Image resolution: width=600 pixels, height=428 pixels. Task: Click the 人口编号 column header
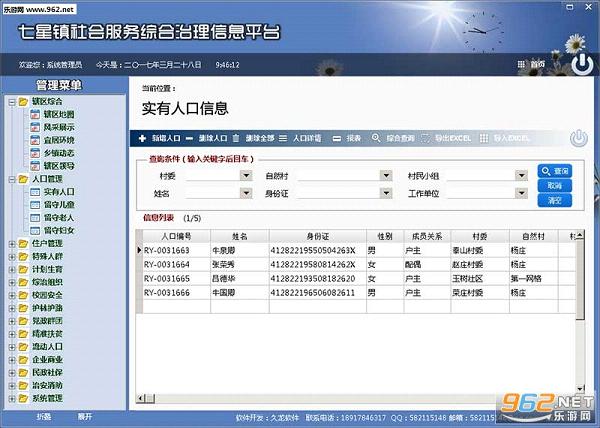point(176,236)
